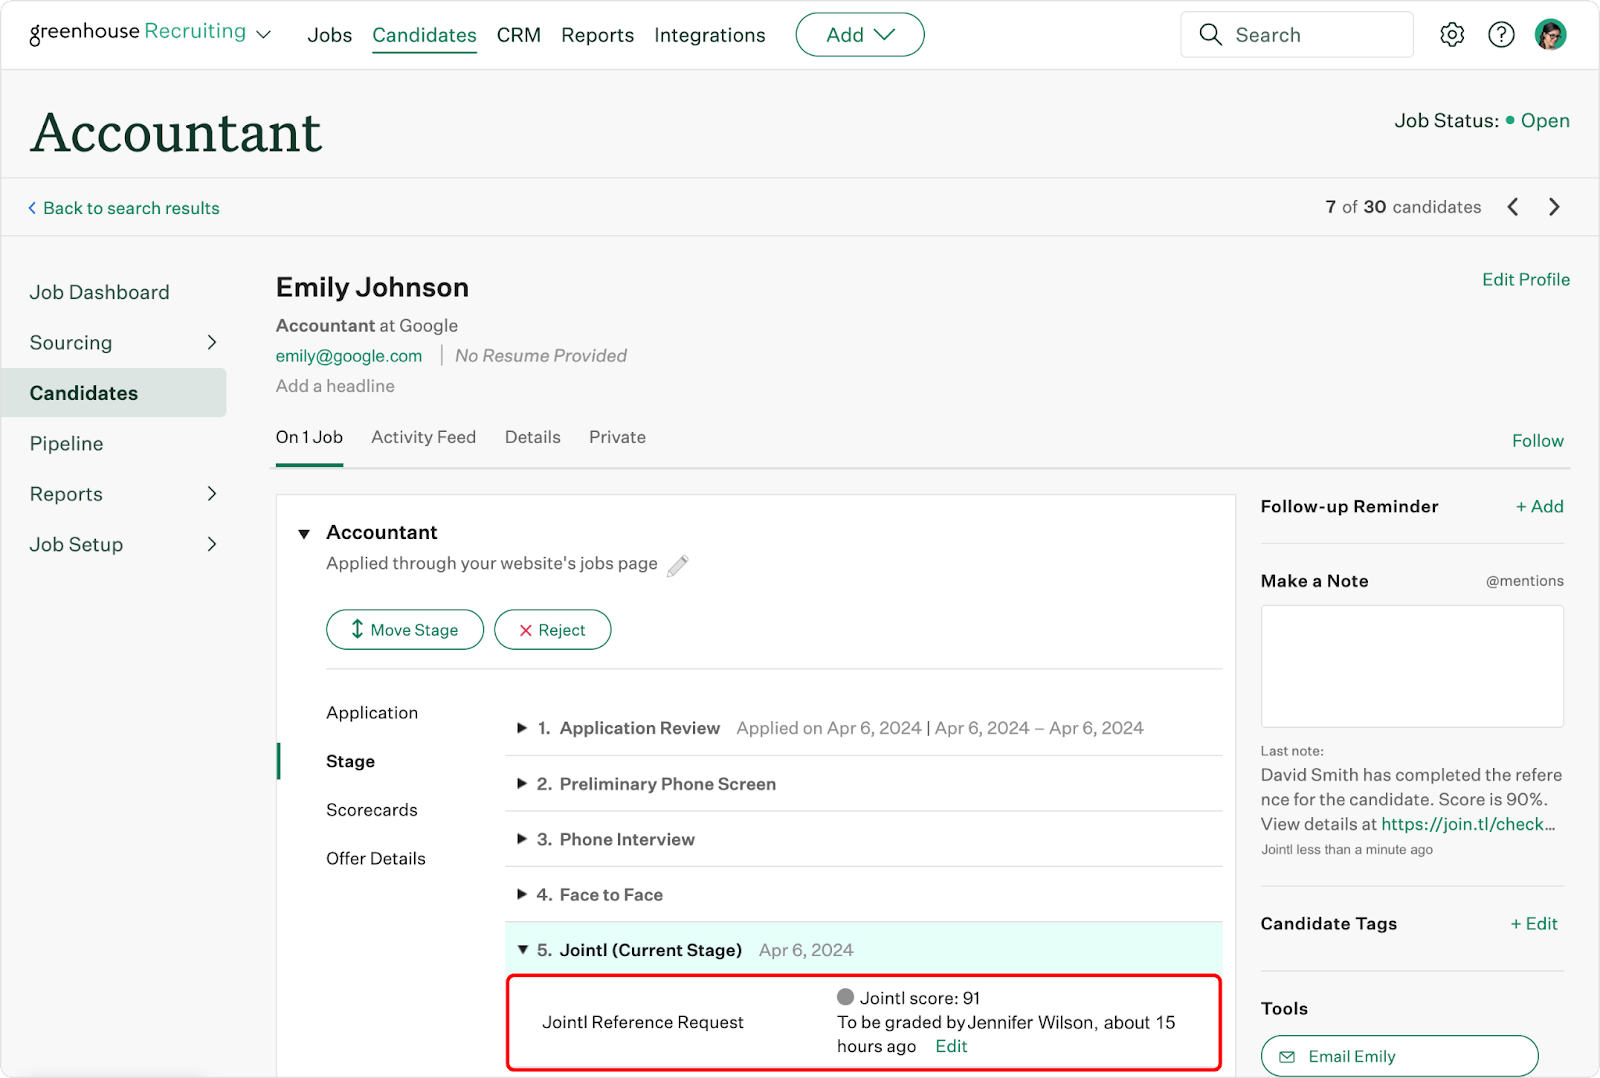Image resolution: width=1600 pixels, height=1078 pixels.
Task: Click the No Resume Provided text
Action: (541, 356)
